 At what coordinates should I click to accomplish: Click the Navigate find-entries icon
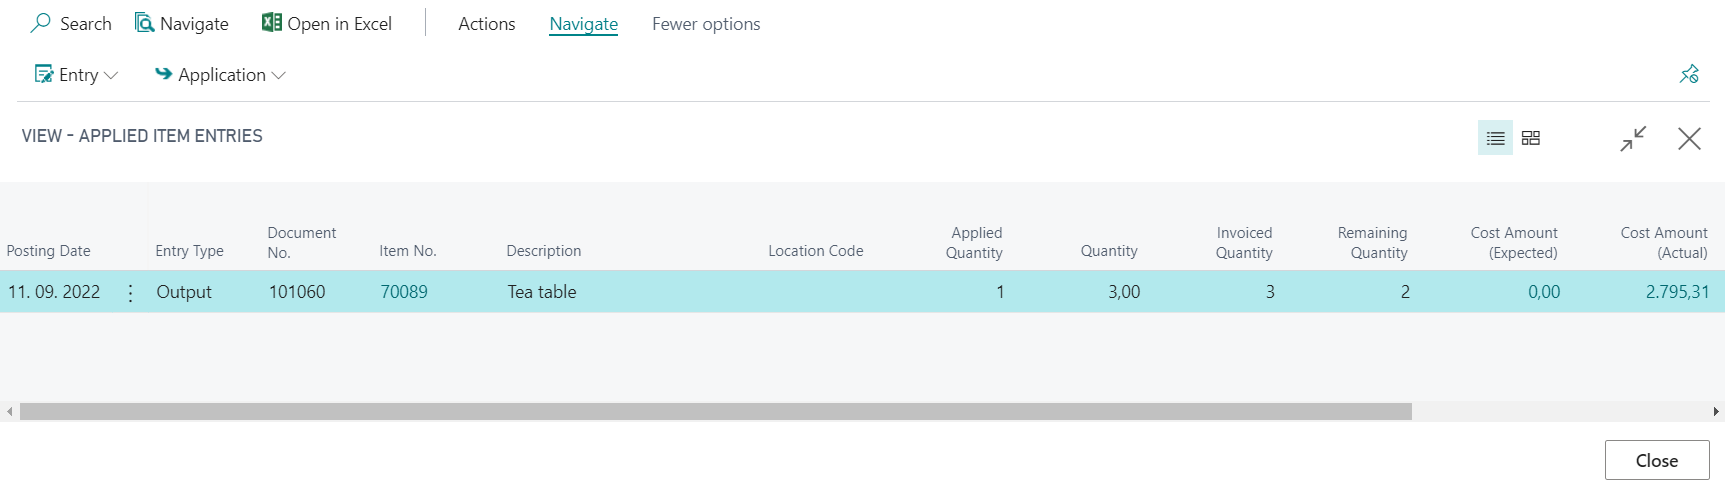point(145,23)
